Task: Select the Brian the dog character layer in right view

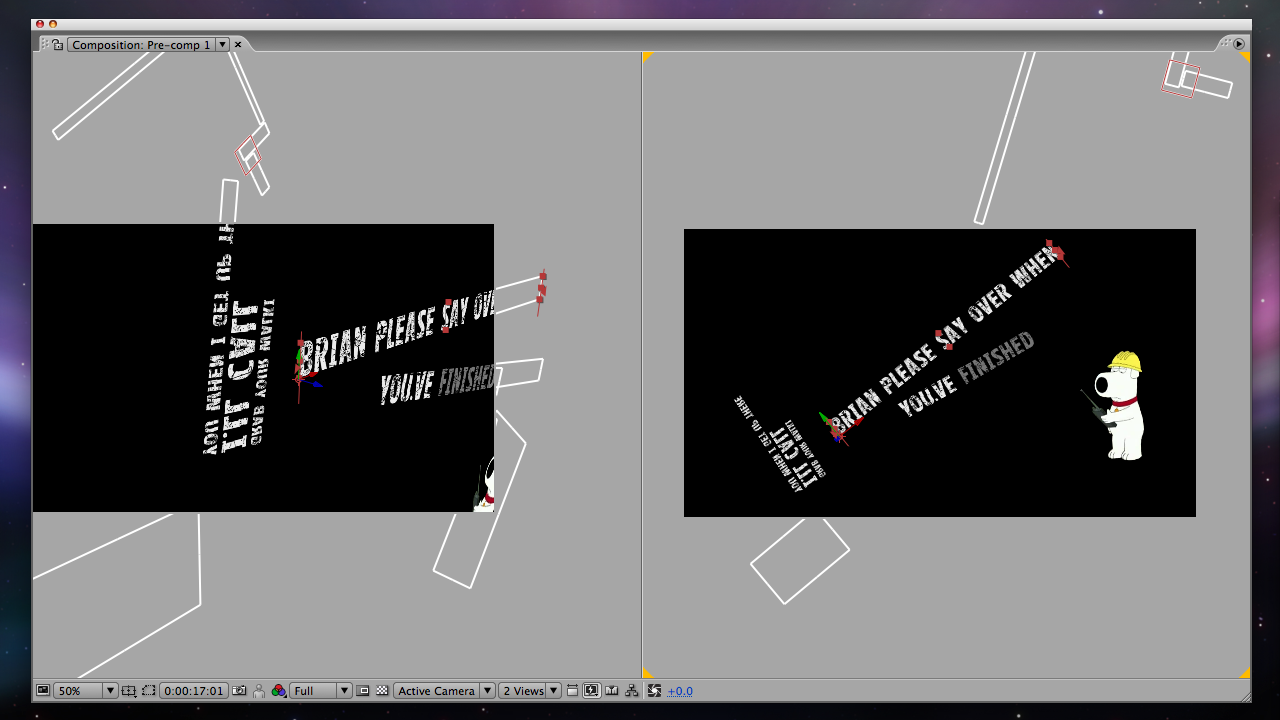Action: tap(1119, 405)
